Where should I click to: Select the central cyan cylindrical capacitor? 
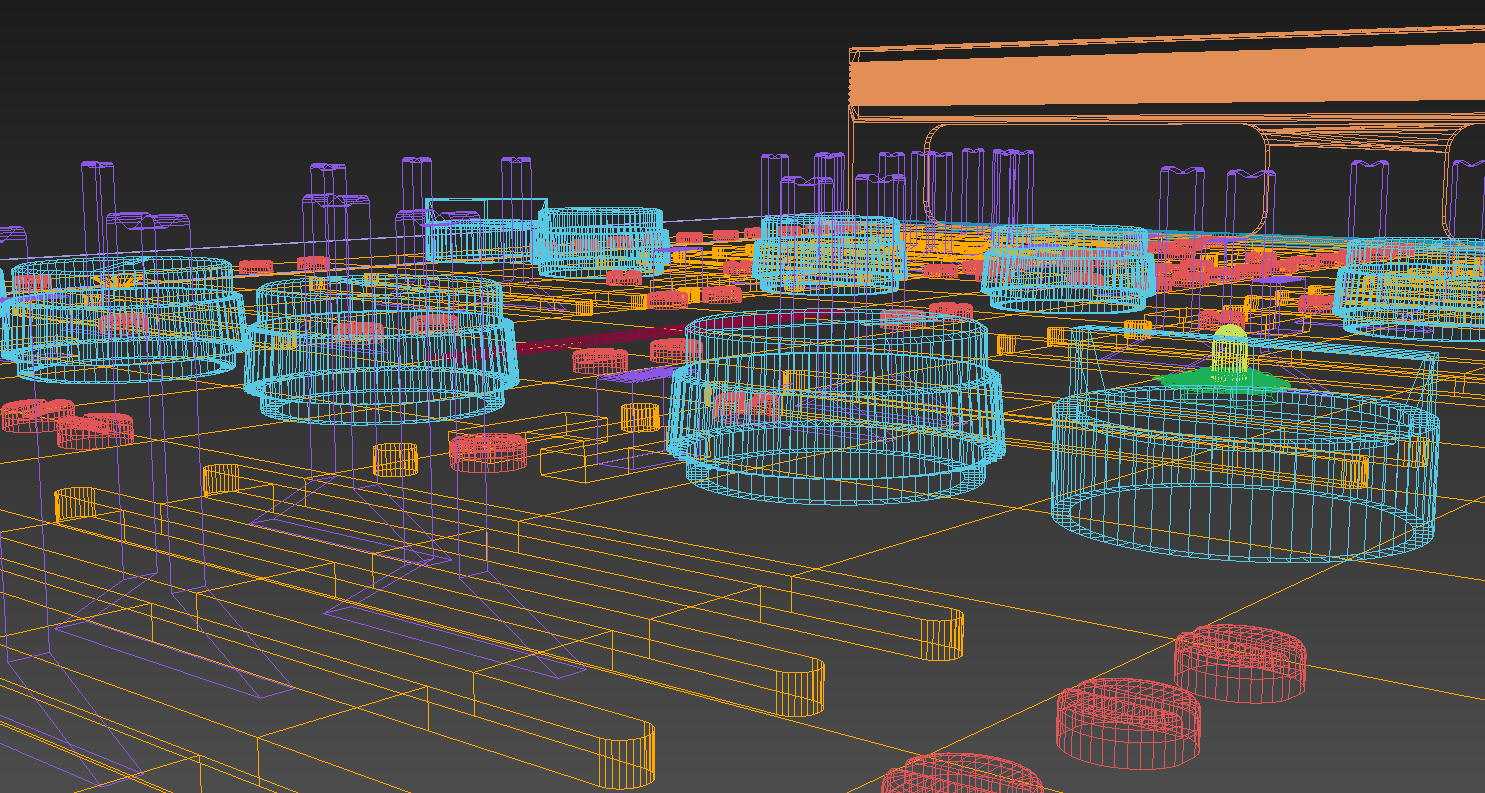pyautogui.click(x=840, y=410)
